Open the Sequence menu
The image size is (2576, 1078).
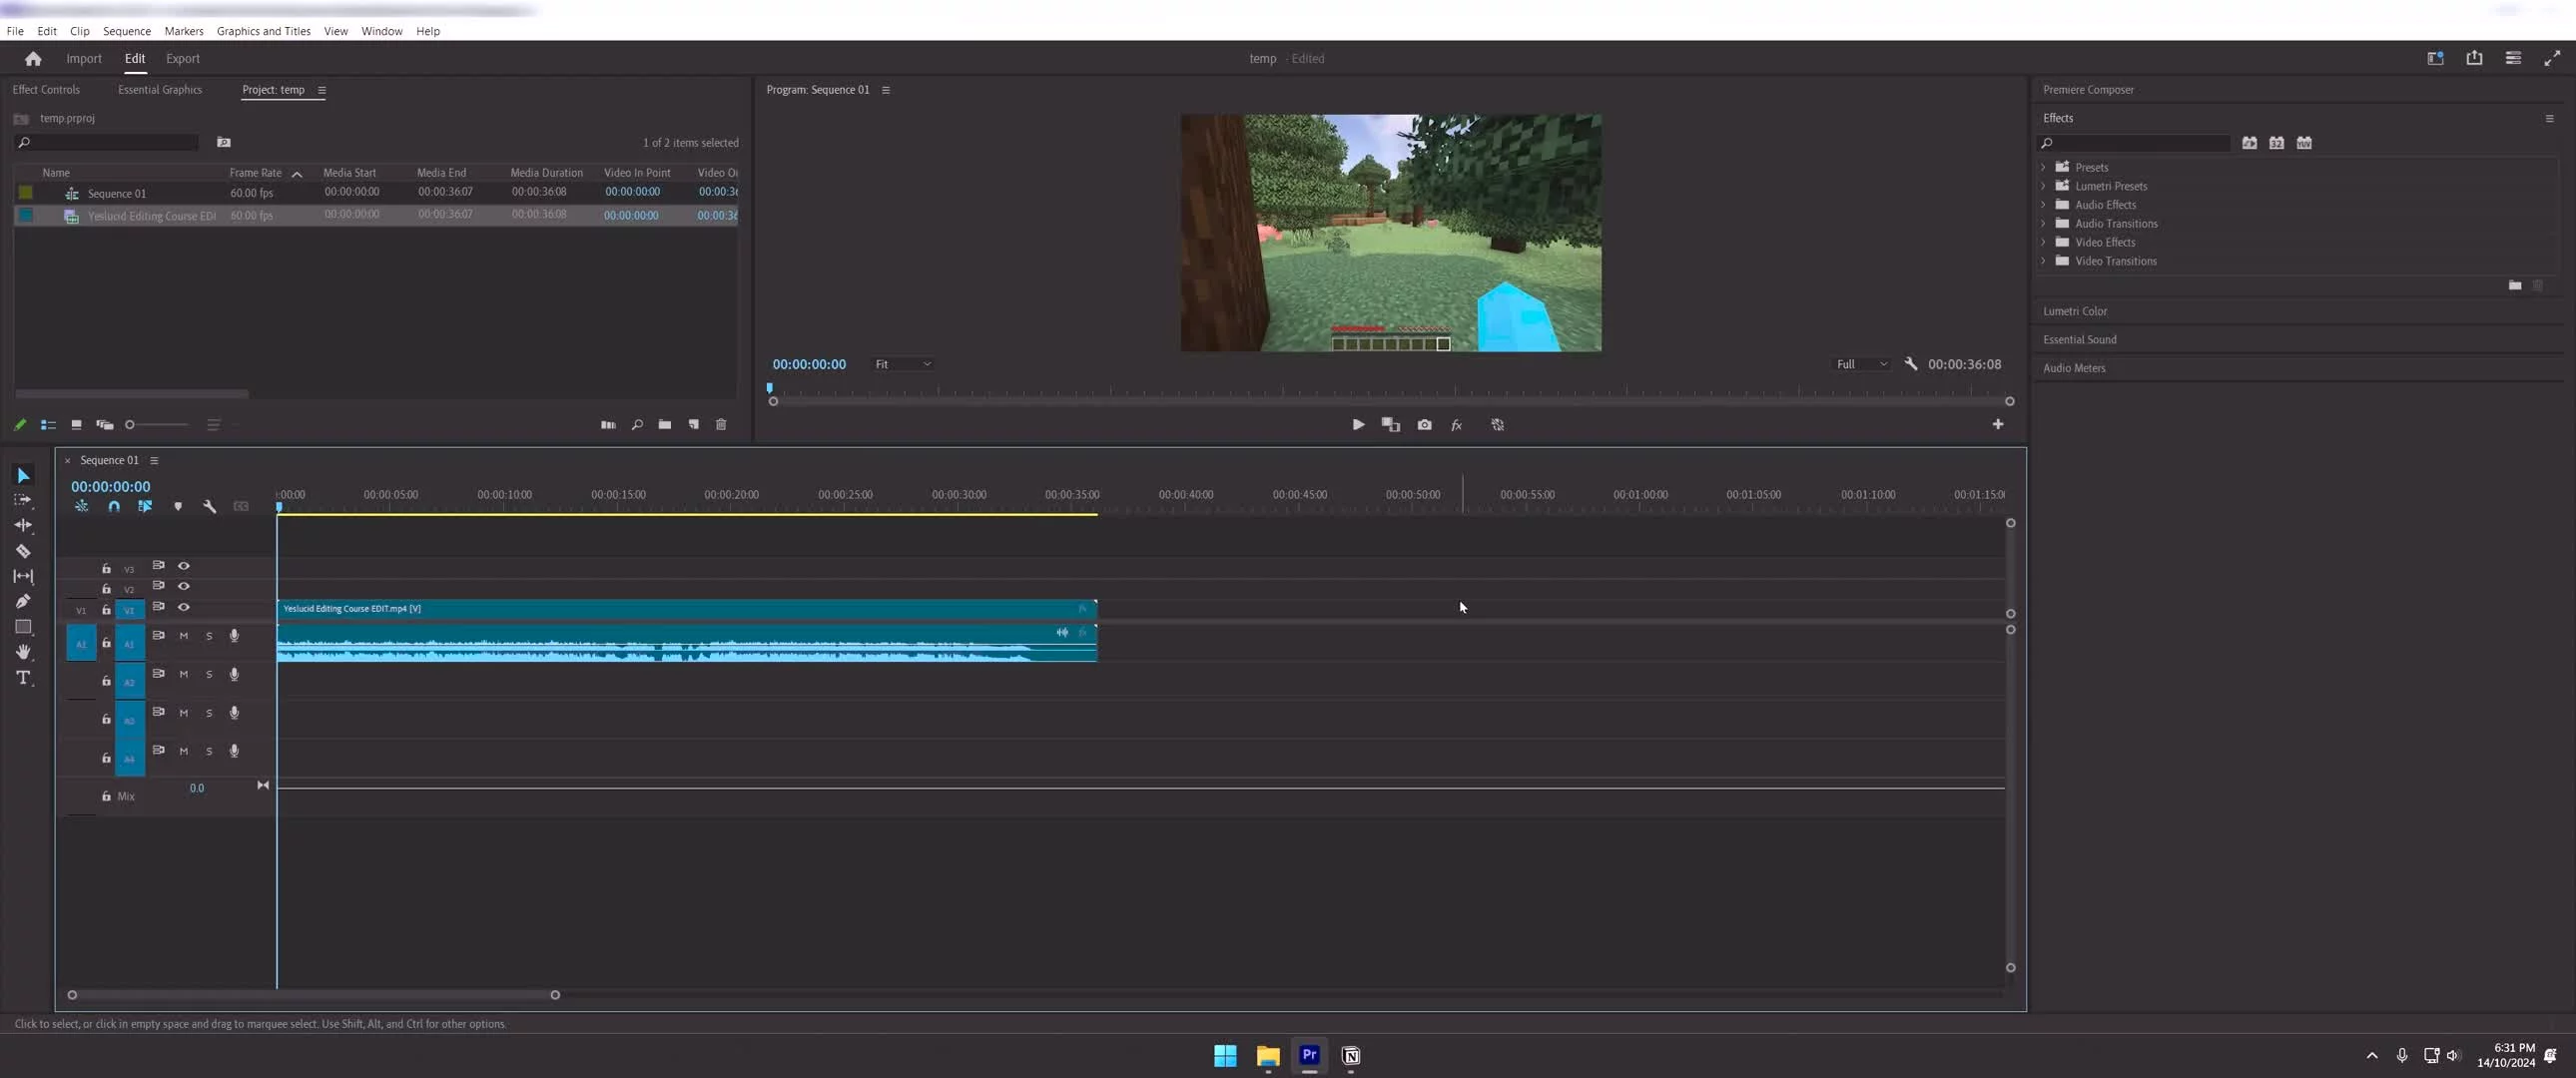127,31
